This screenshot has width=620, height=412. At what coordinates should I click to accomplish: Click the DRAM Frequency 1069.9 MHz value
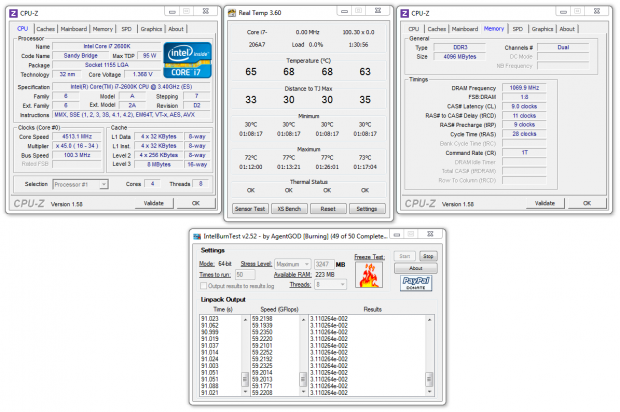(x=524, y=88)
